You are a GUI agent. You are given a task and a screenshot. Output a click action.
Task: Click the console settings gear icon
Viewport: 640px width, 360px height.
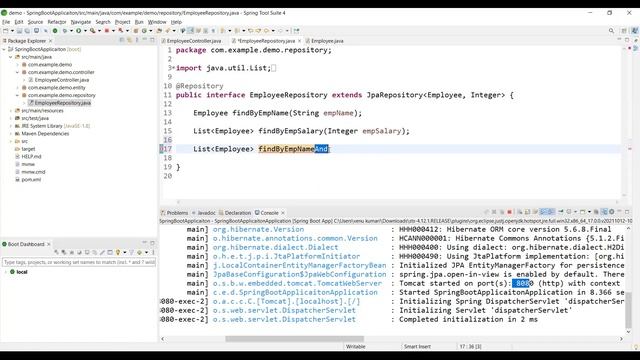pos(611,212)
